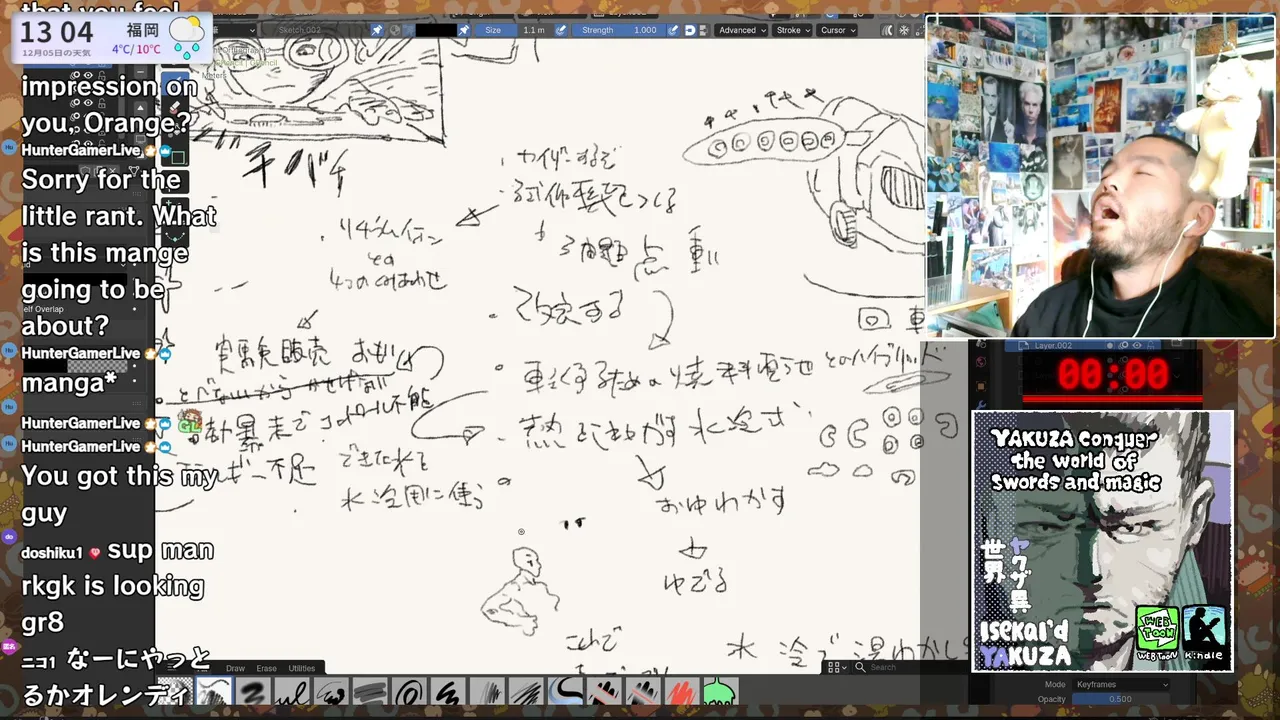Select the green slime-shaped brush thumbnail
The width and height of the screenshot is (1280, 720).
pyautogui.click(x=721, y=692)
